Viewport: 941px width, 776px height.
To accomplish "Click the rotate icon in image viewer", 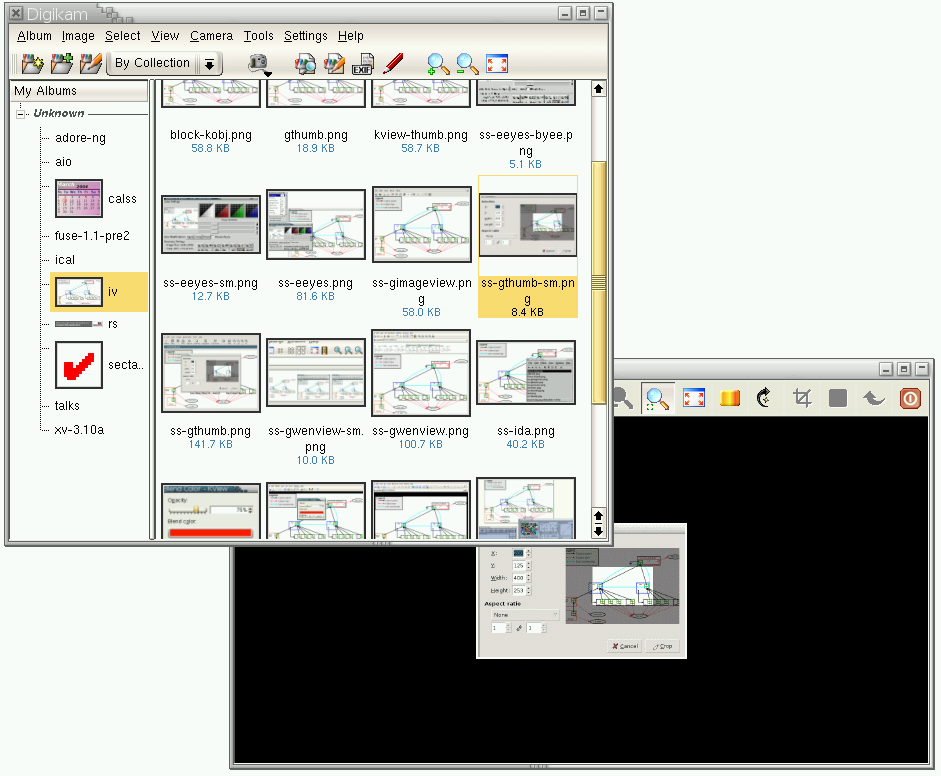I will coord(765,398).
